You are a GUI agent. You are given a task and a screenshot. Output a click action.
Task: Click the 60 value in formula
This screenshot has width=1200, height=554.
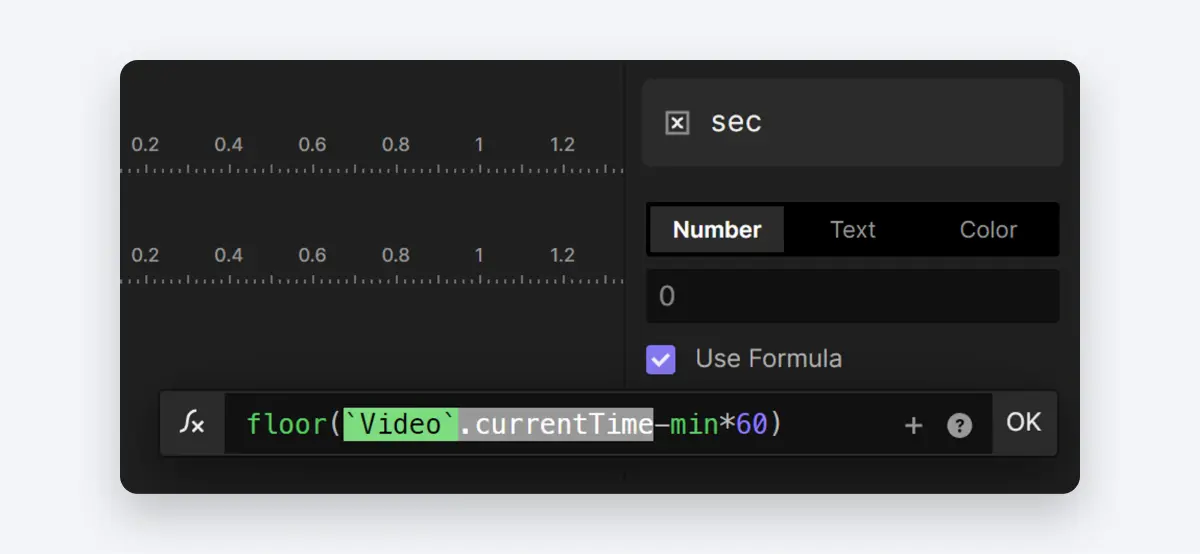751,425
